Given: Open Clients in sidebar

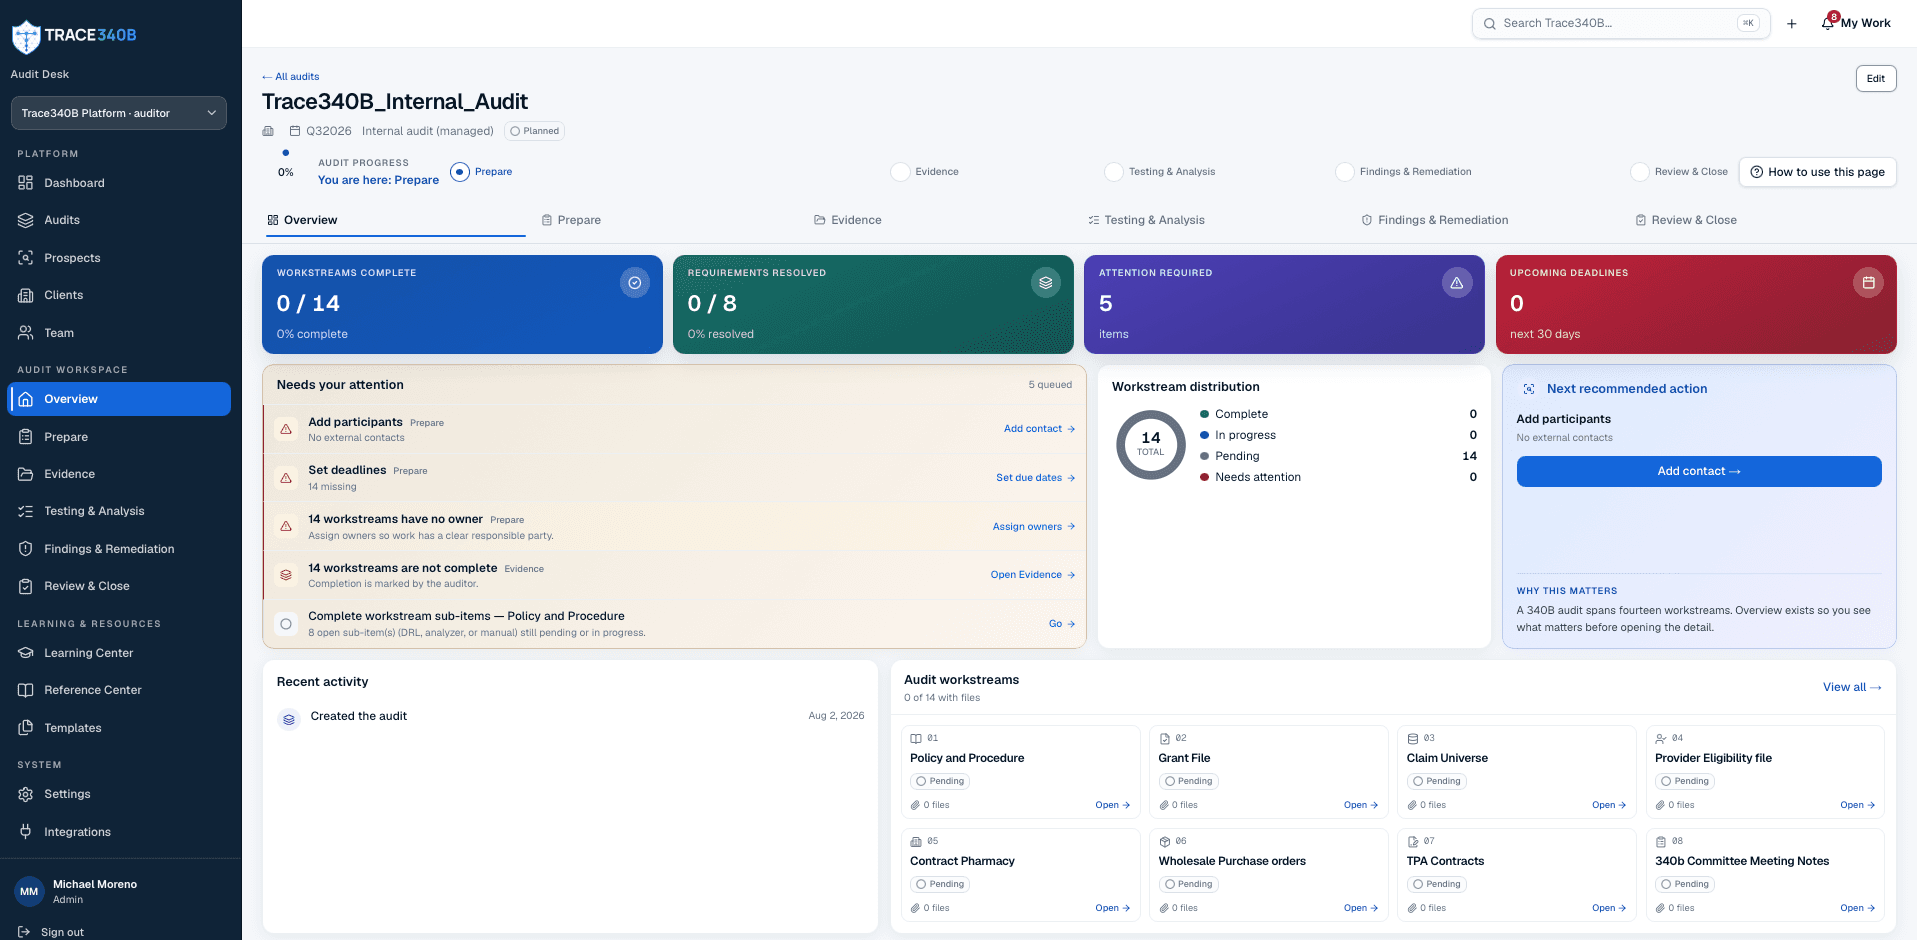Looking at the screenshot, I should tap(120, 295).
